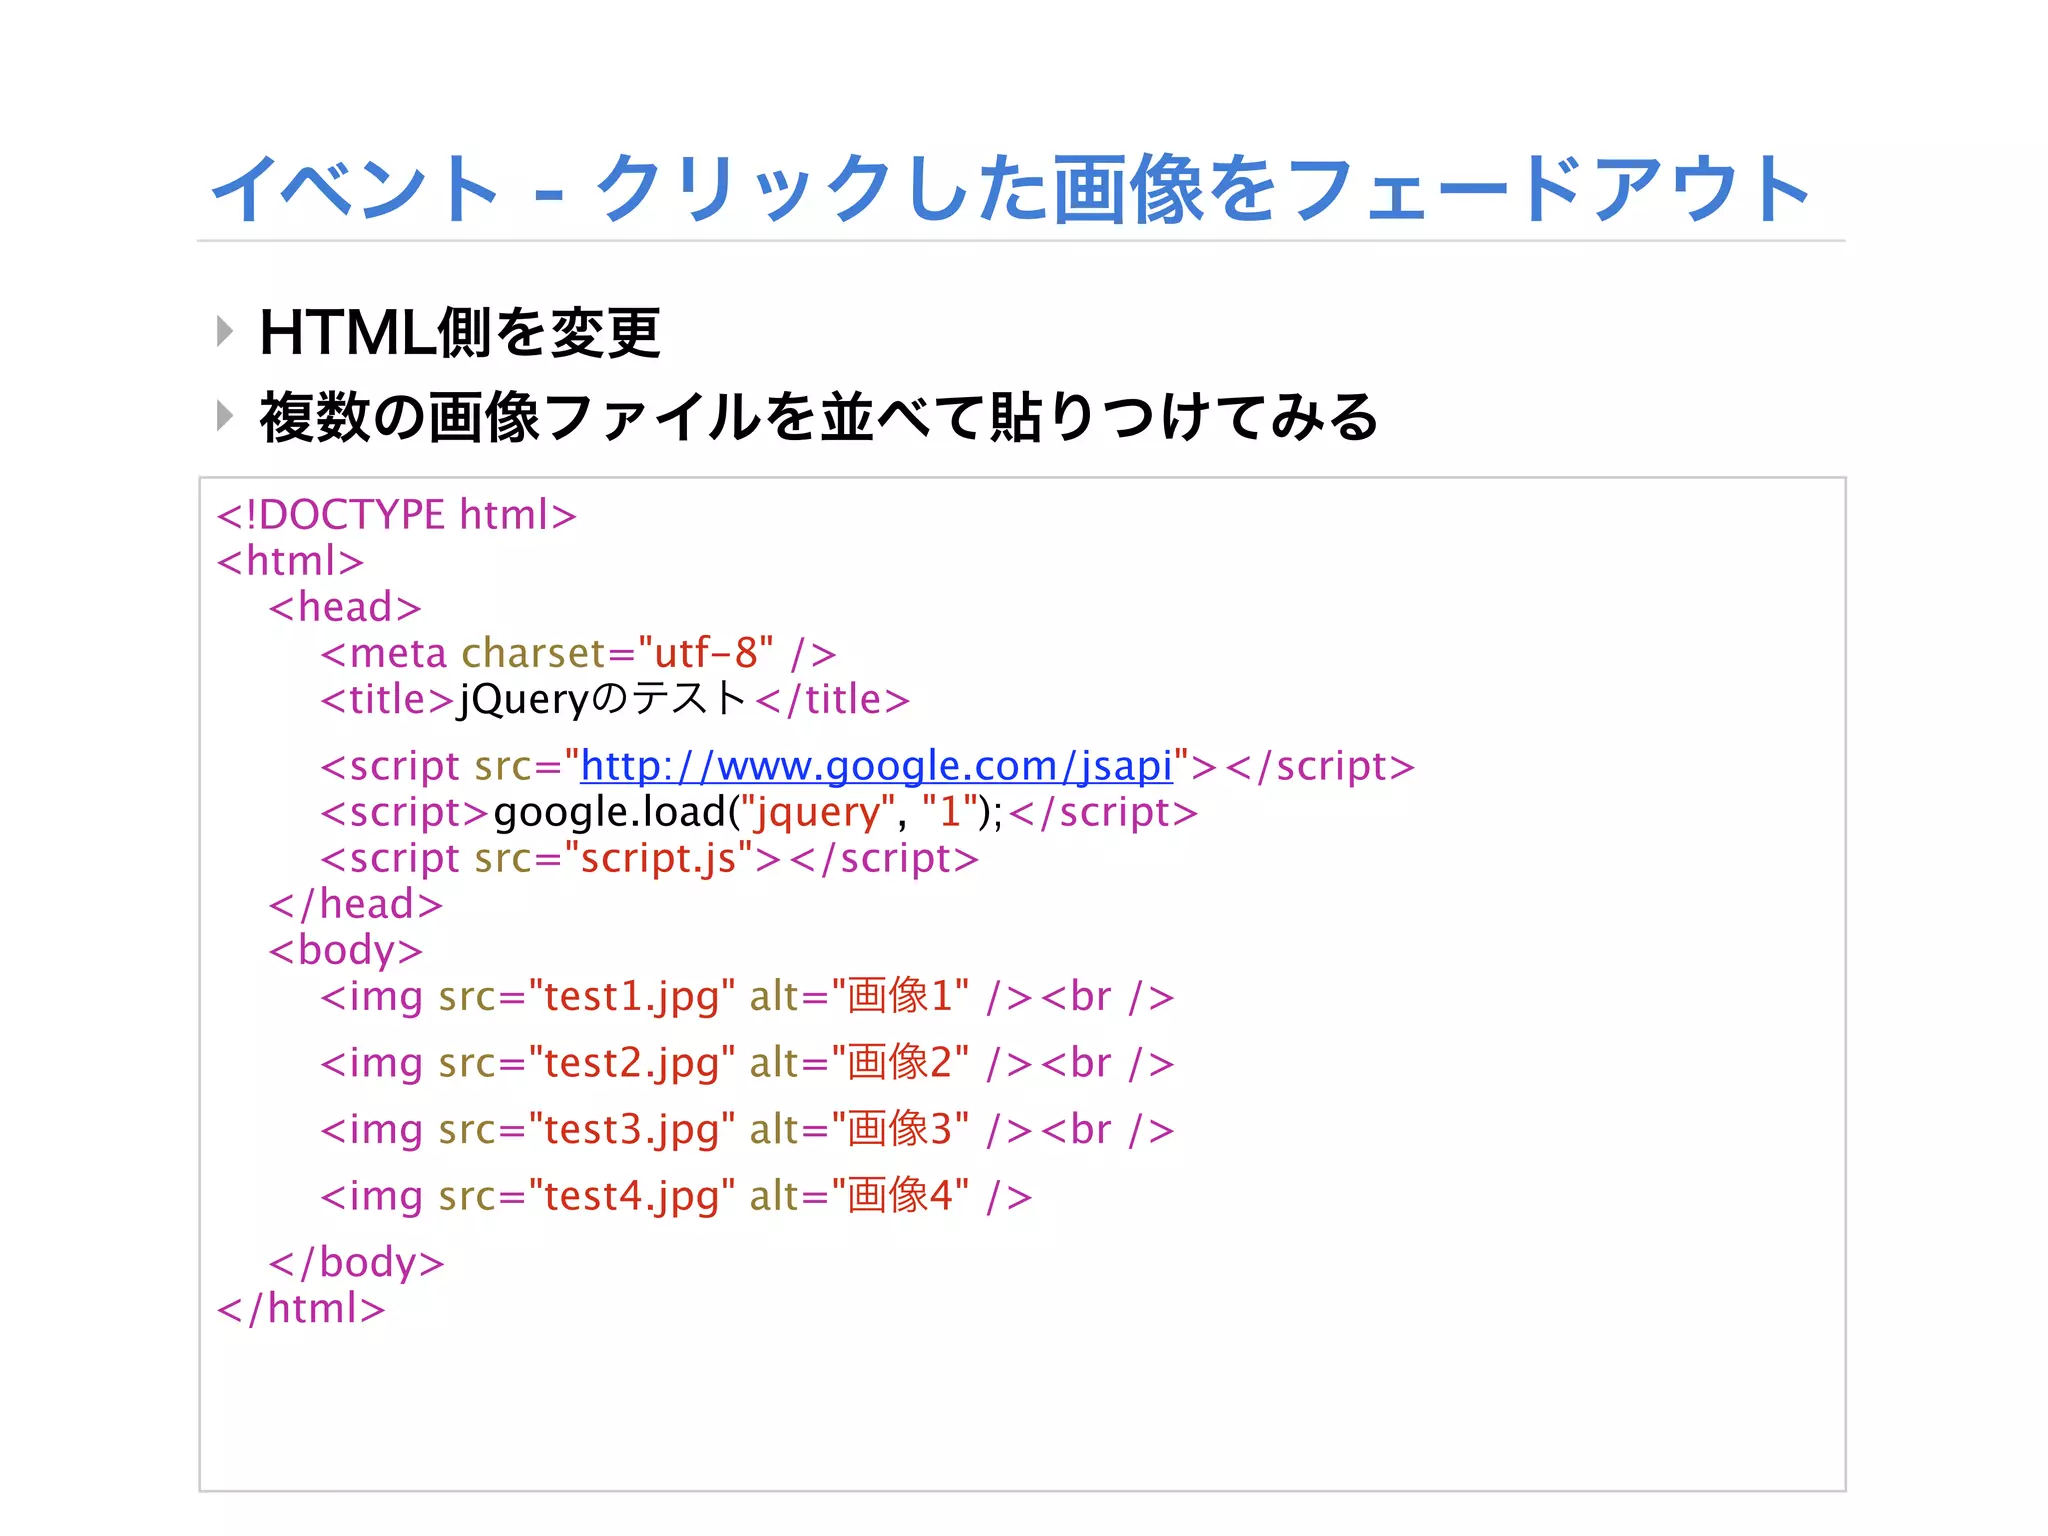Click the img line with test2.jpg
Image resolution: width=2048 pixels, height=1536 pixels.
(x=747, y=1063)
